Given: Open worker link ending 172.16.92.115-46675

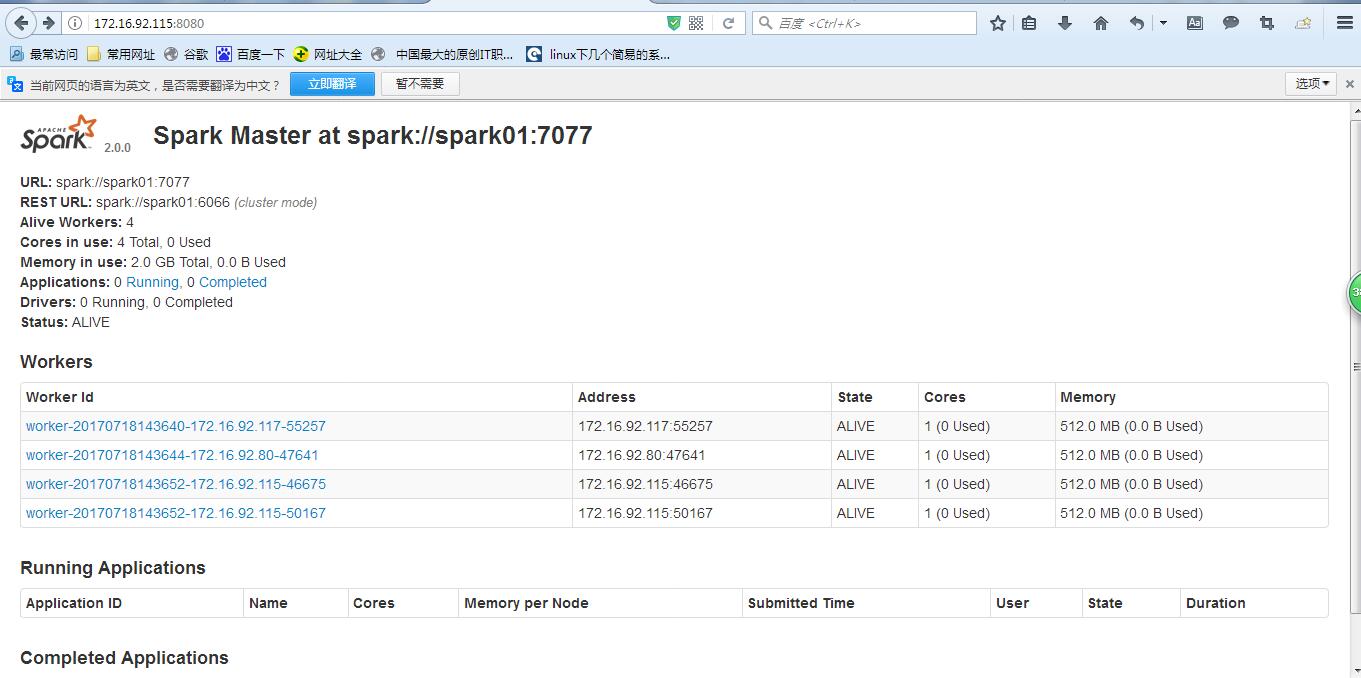Looking at the screenshot, I should pyautogui.click(x=176, y=484).
